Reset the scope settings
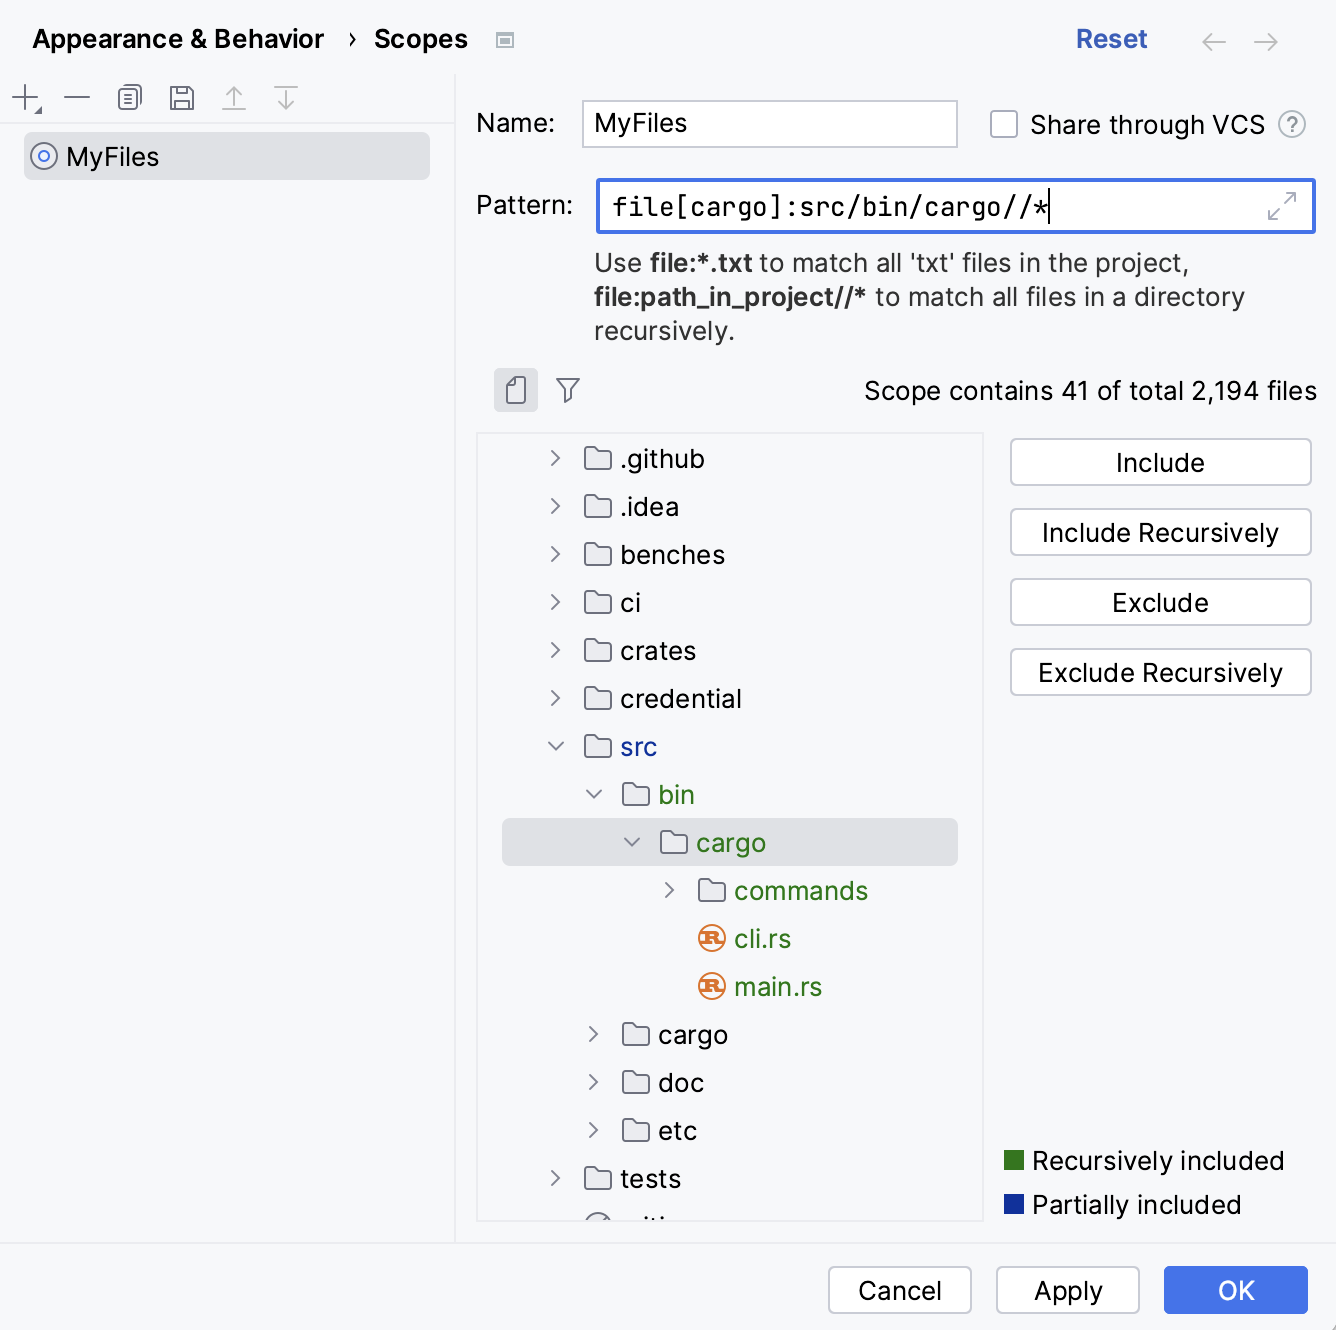 click(1111, 38)
